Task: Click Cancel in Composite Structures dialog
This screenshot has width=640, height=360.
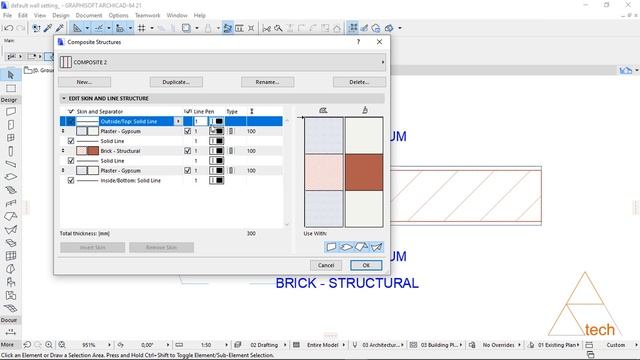Action: click(x=326, y=265)
